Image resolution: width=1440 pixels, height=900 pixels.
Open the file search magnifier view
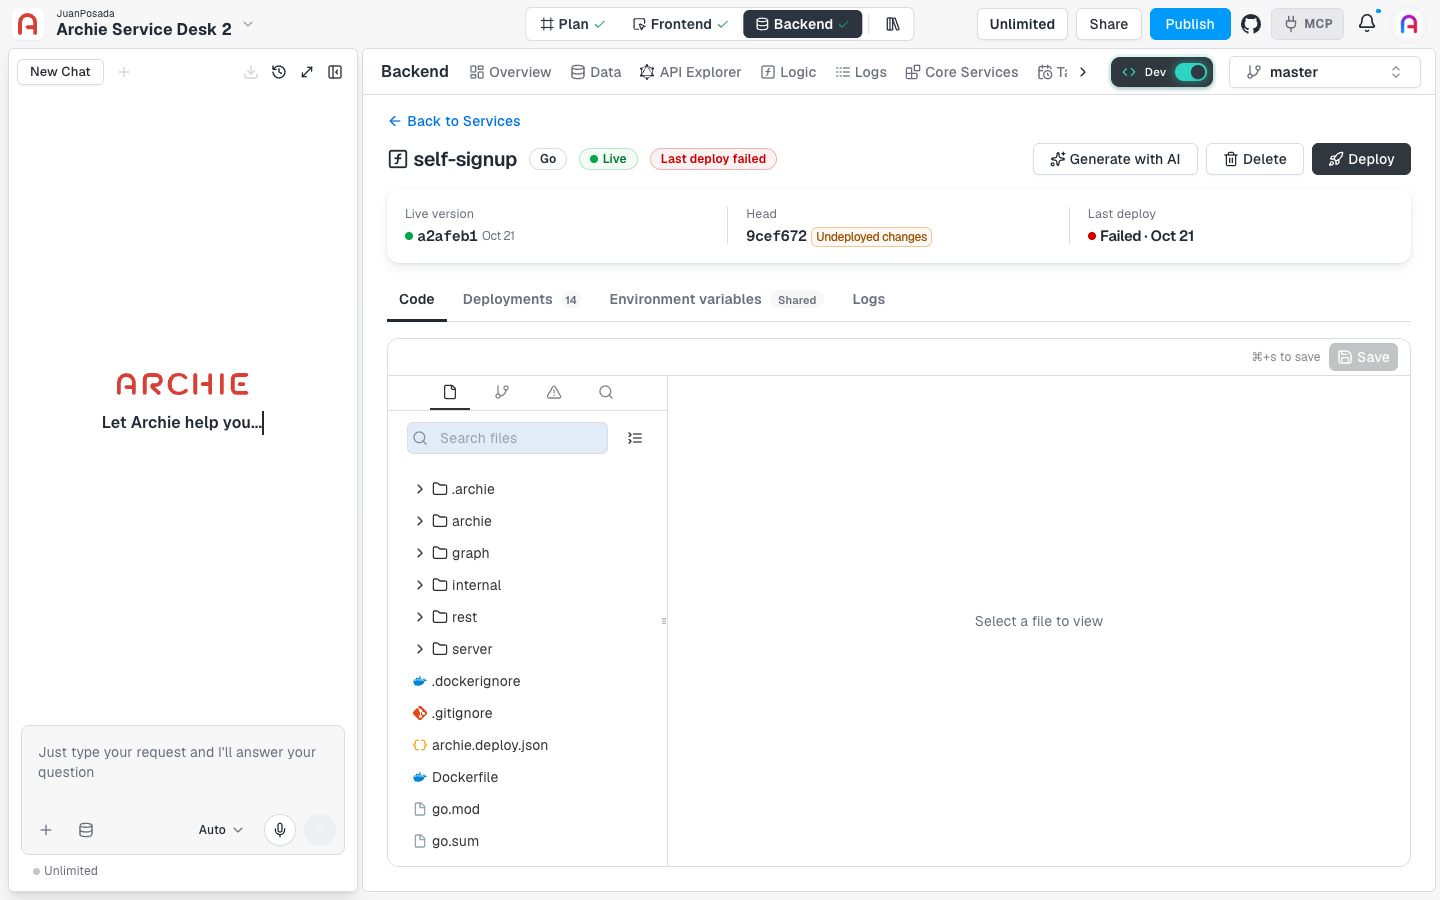coord(606,392)
